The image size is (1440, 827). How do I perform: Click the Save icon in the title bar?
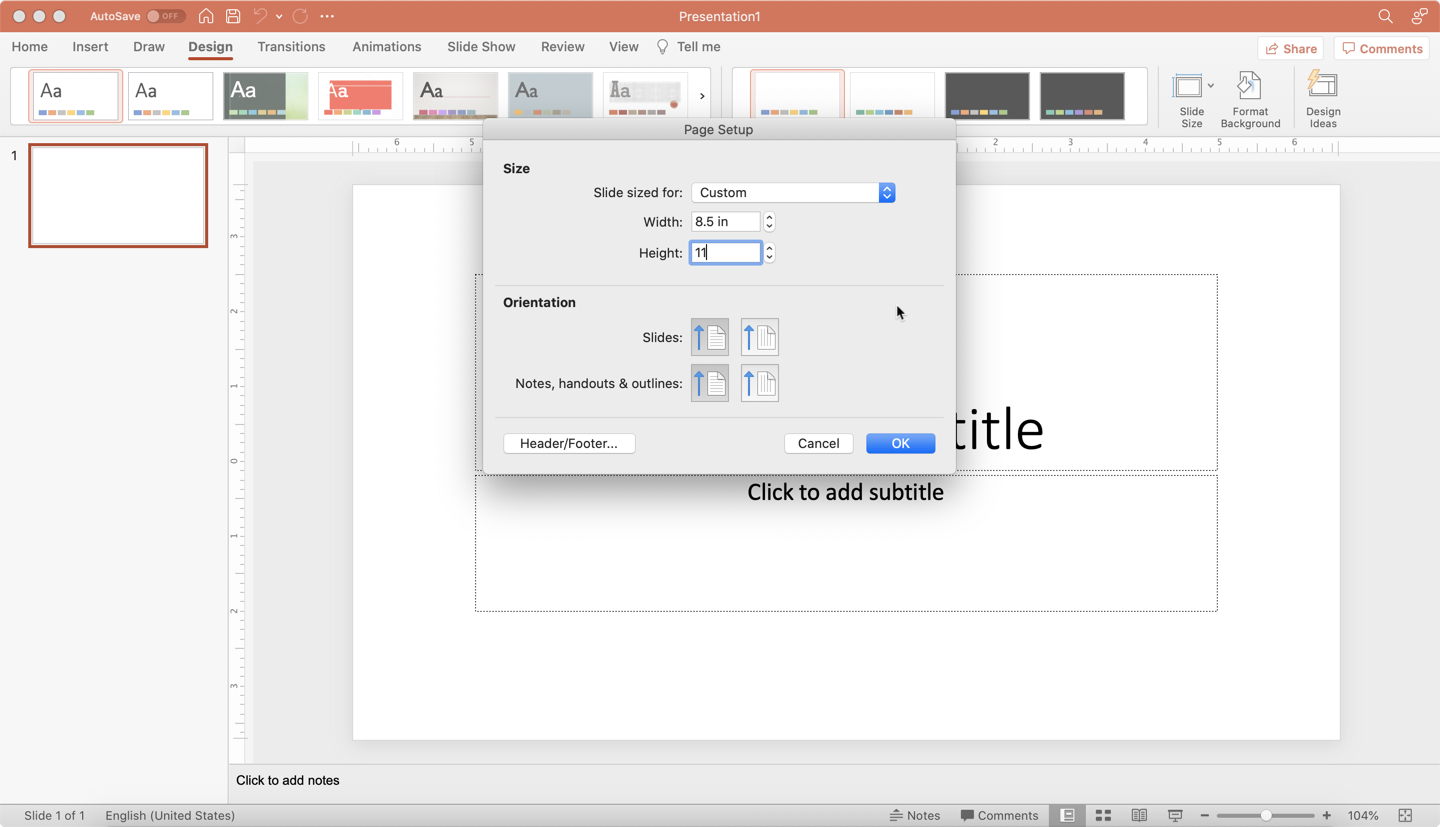[233, 16]
